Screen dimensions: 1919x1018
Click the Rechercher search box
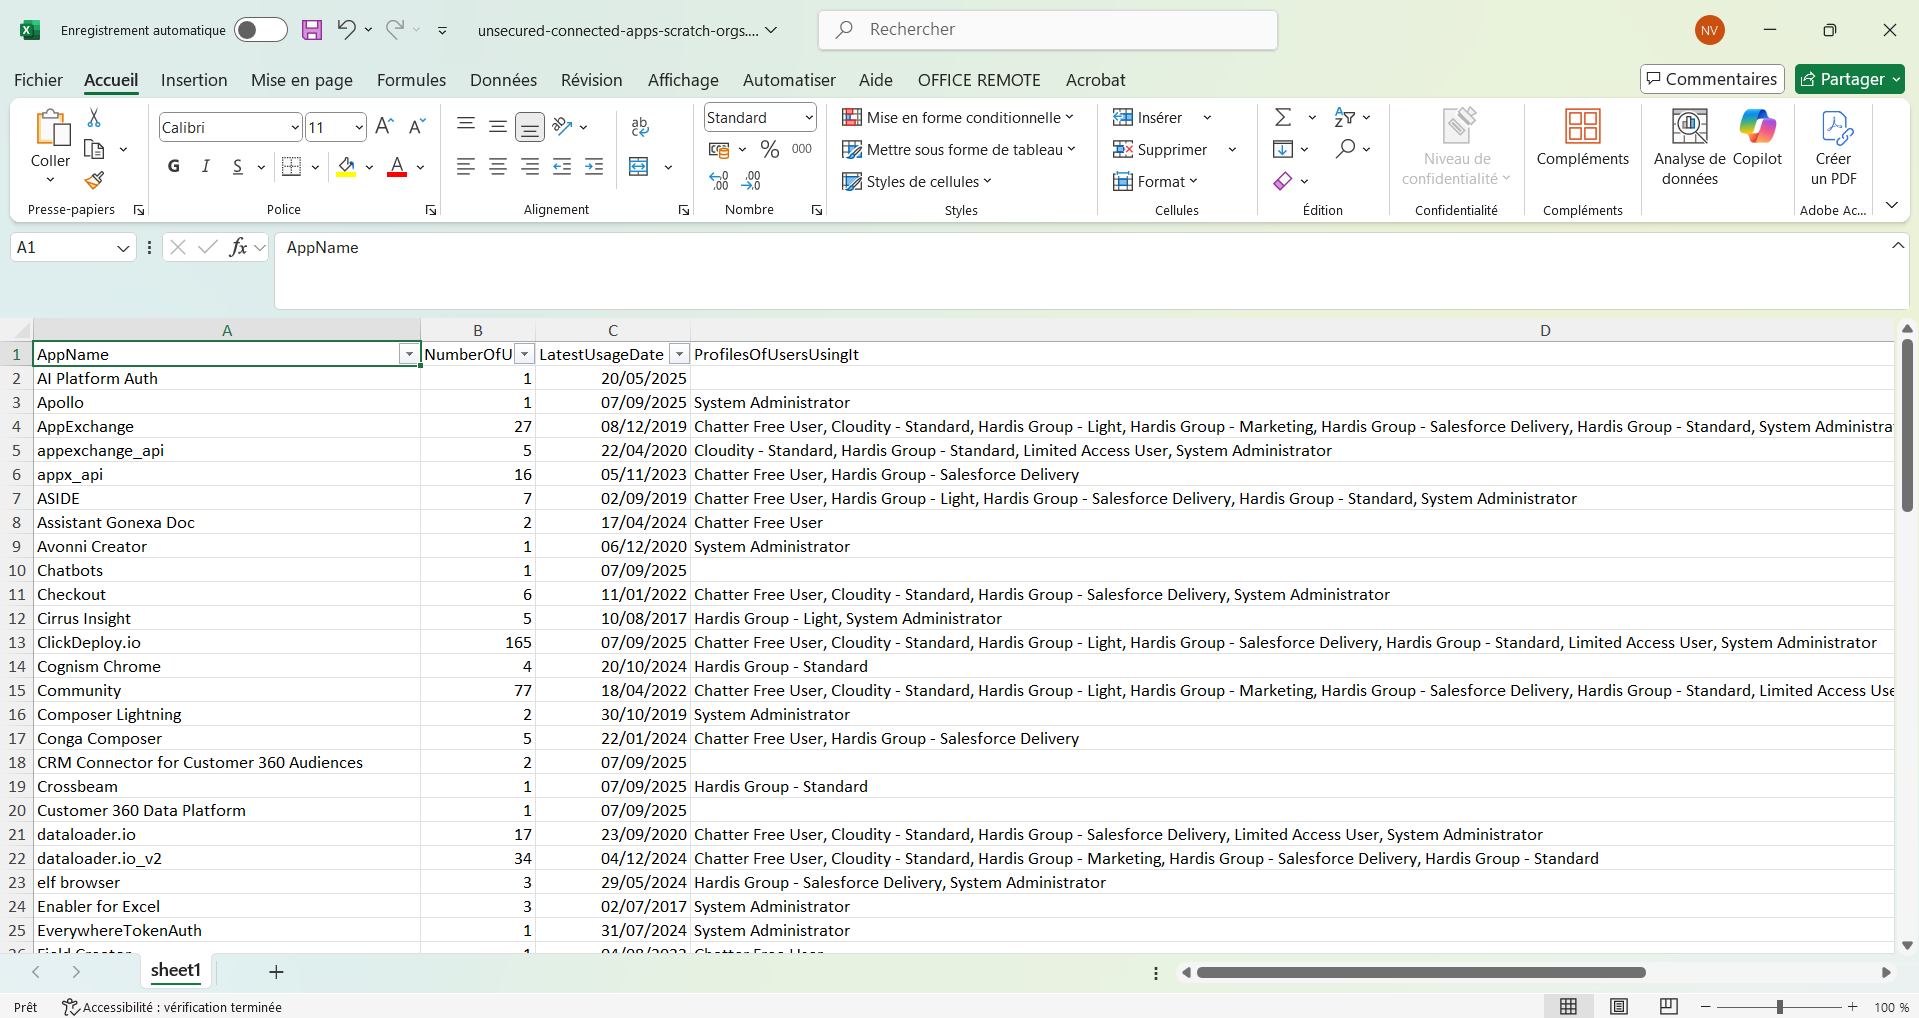pyautogui.click(x=1048, y=30)
